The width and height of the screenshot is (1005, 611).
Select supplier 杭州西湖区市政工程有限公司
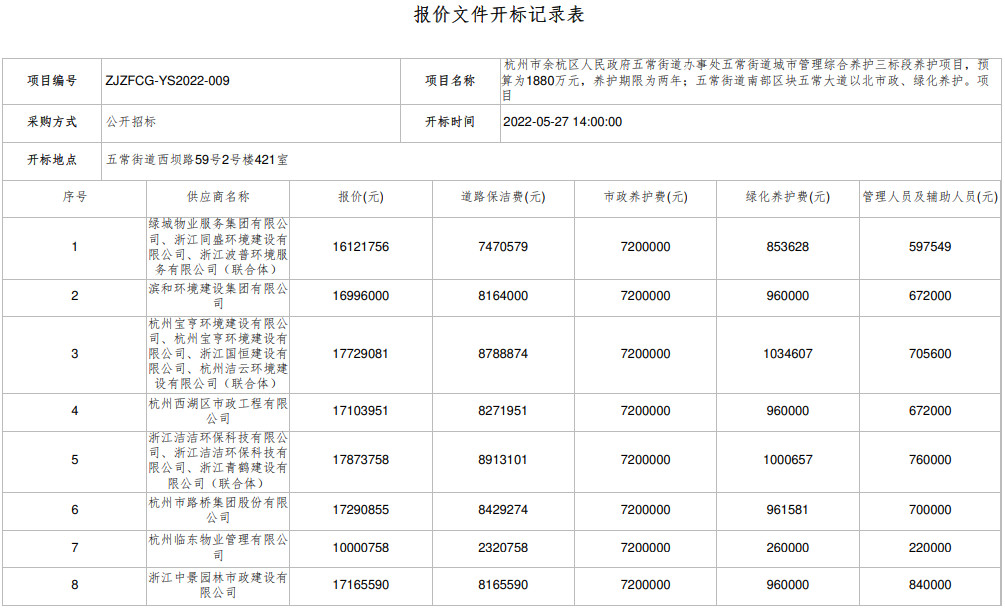point(218,411)
